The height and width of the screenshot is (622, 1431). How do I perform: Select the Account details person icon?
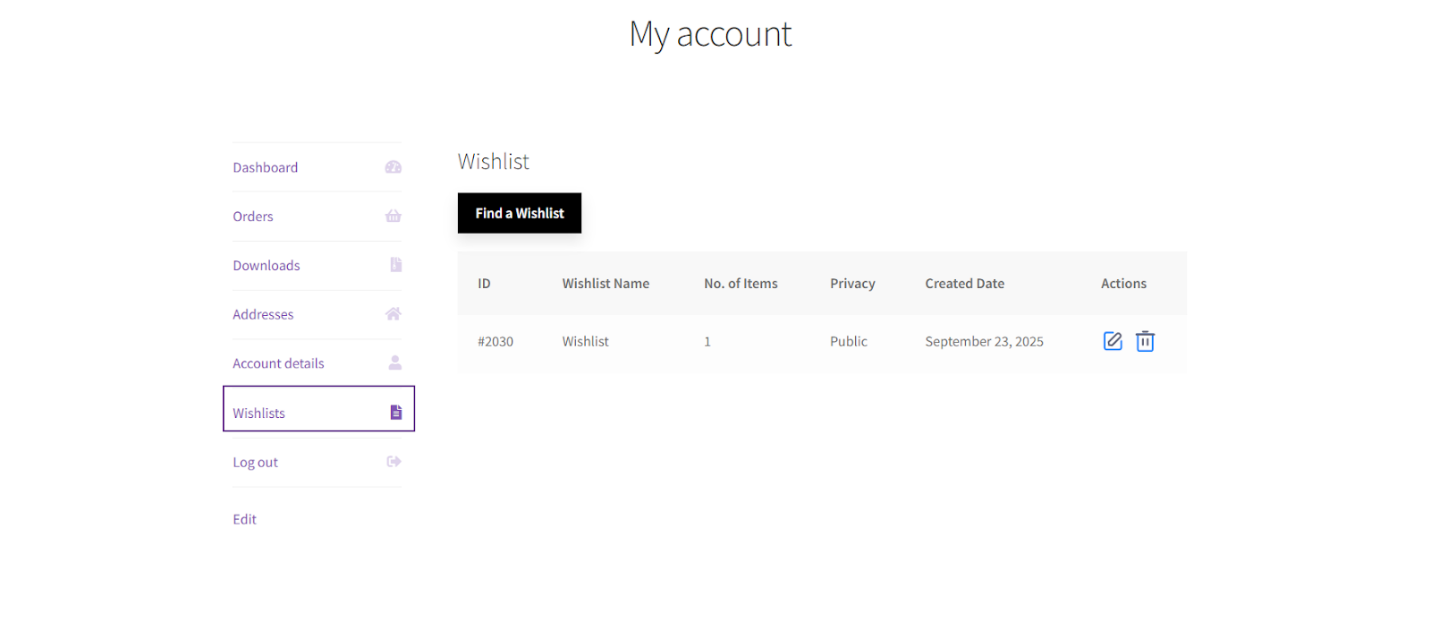(393, 363)
